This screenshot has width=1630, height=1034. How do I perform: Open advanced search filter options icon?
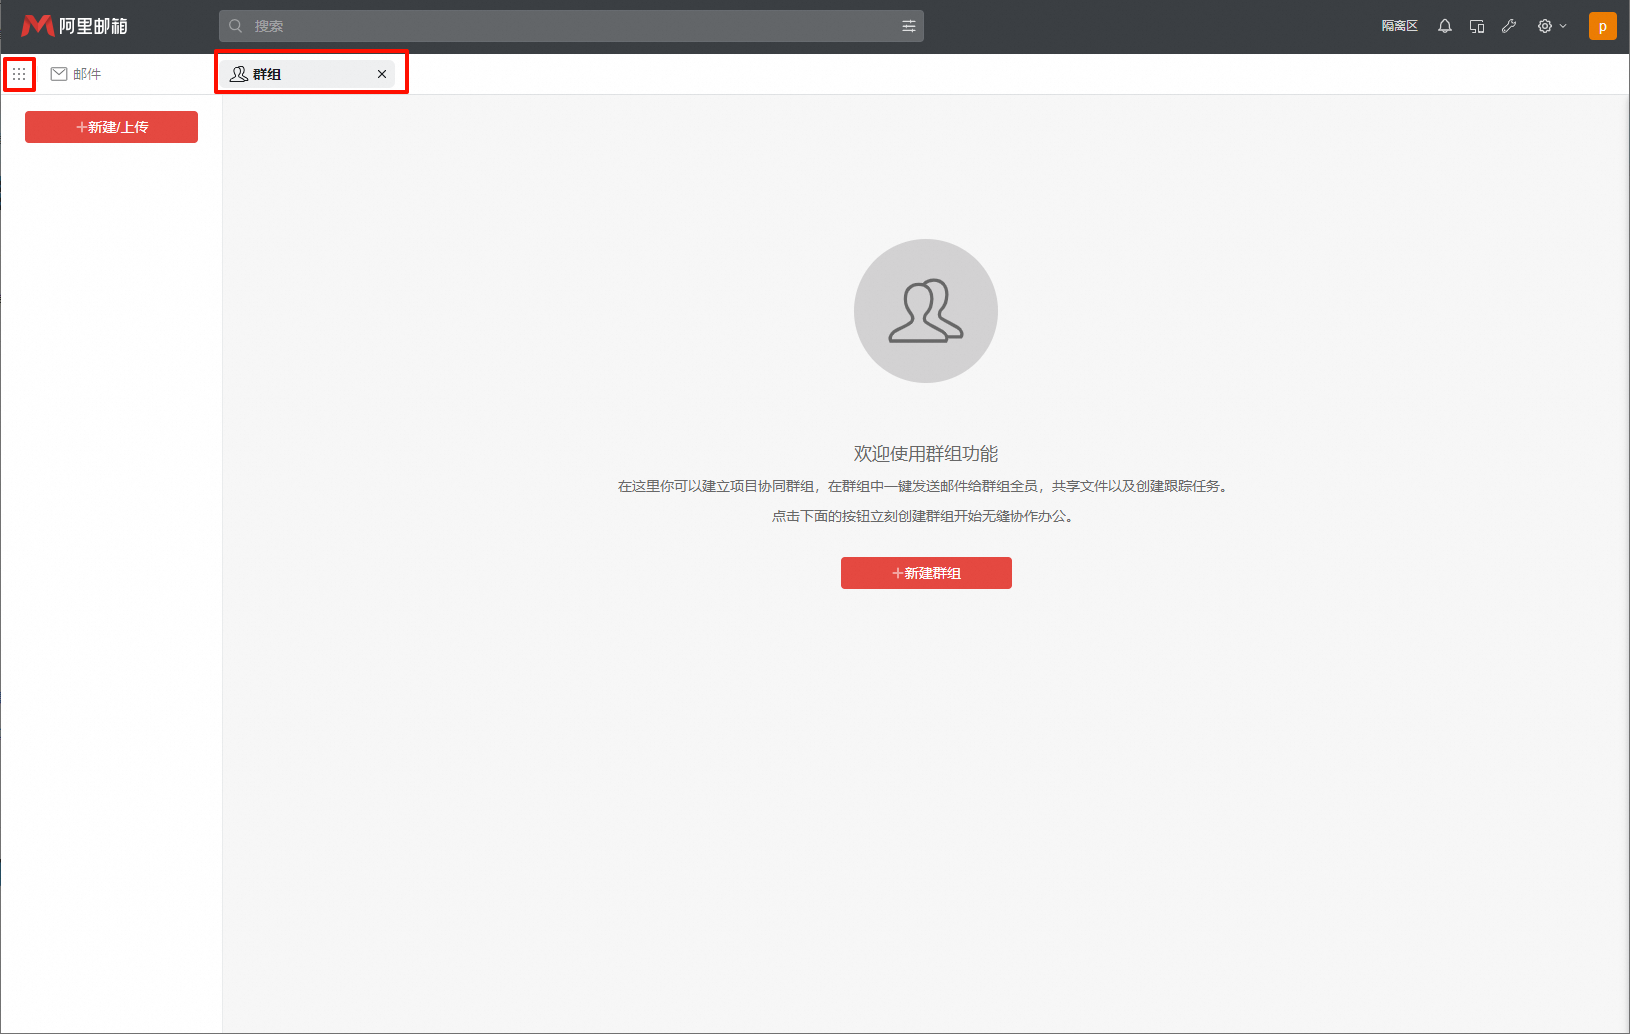(909, 26)
